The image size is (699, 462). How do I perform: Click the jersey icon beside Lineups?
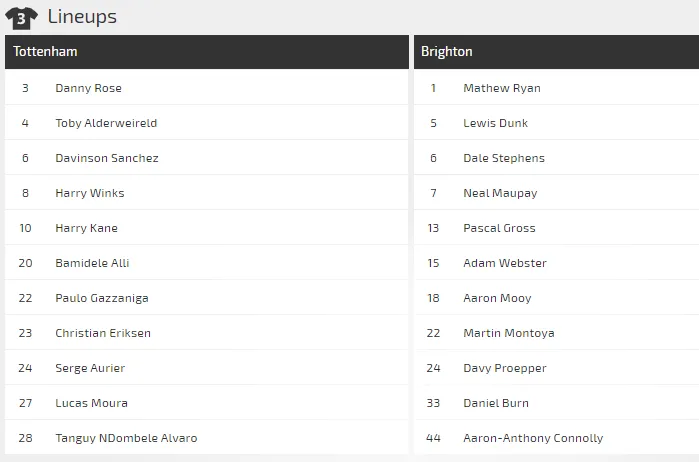[x=21, y=17]
